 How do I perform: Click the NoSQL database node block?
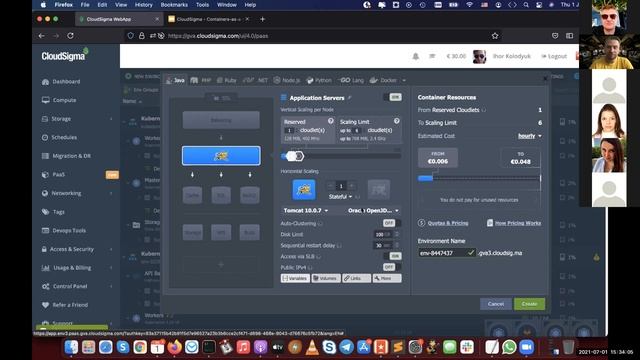coord(249,195)
